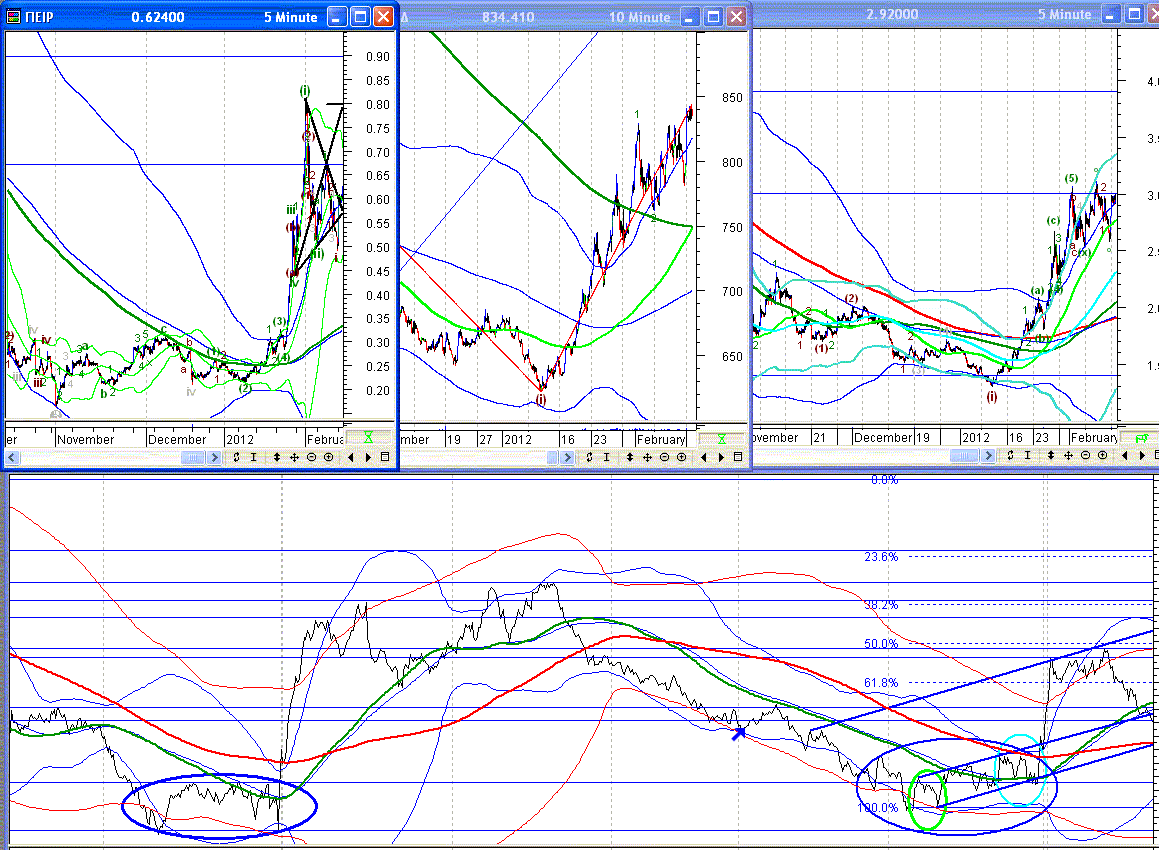Click the 0.50 price level on ΠΕΙΡ axis

[x=378, y=247]
